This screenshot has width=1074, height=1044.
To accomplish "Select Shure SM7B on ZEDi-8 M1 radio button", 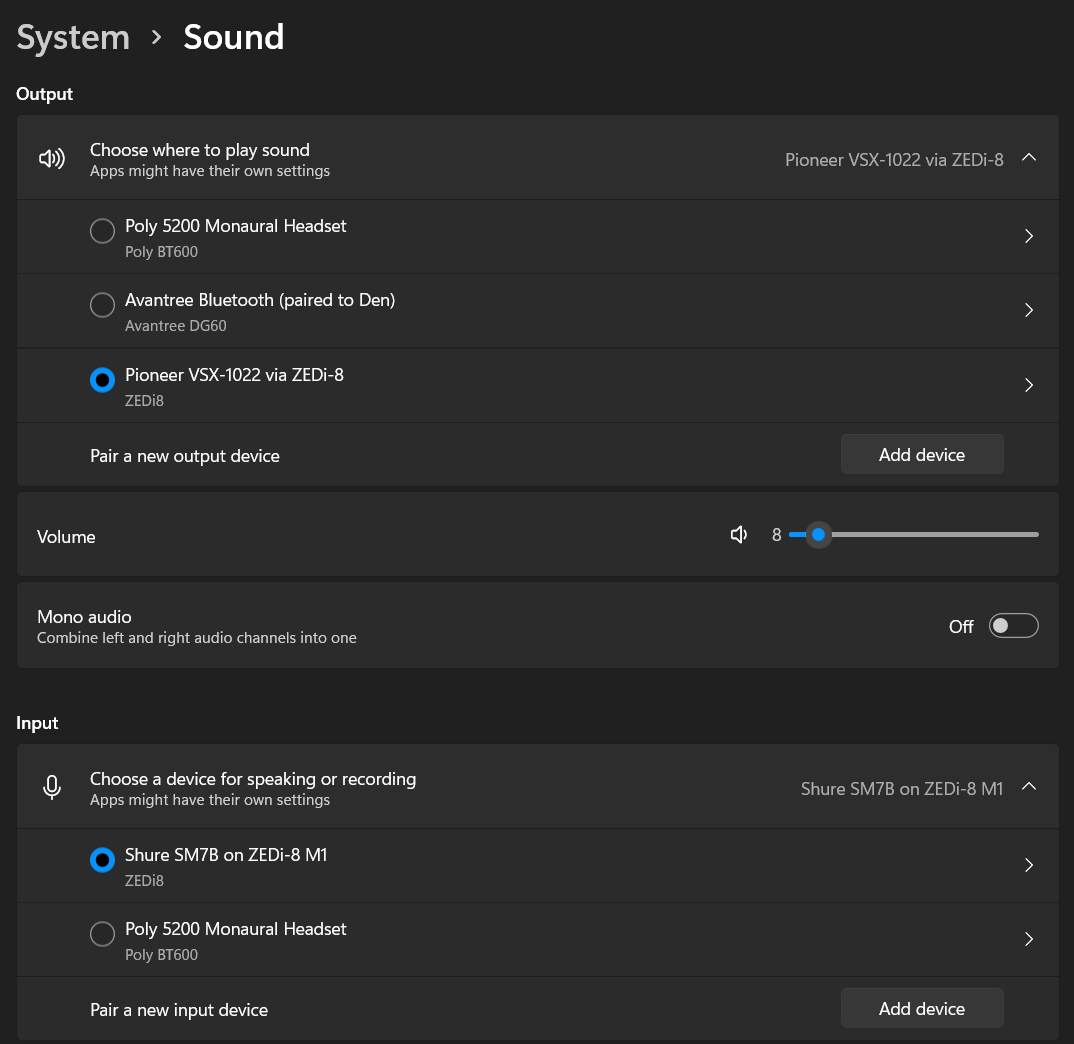I will 102,860.
